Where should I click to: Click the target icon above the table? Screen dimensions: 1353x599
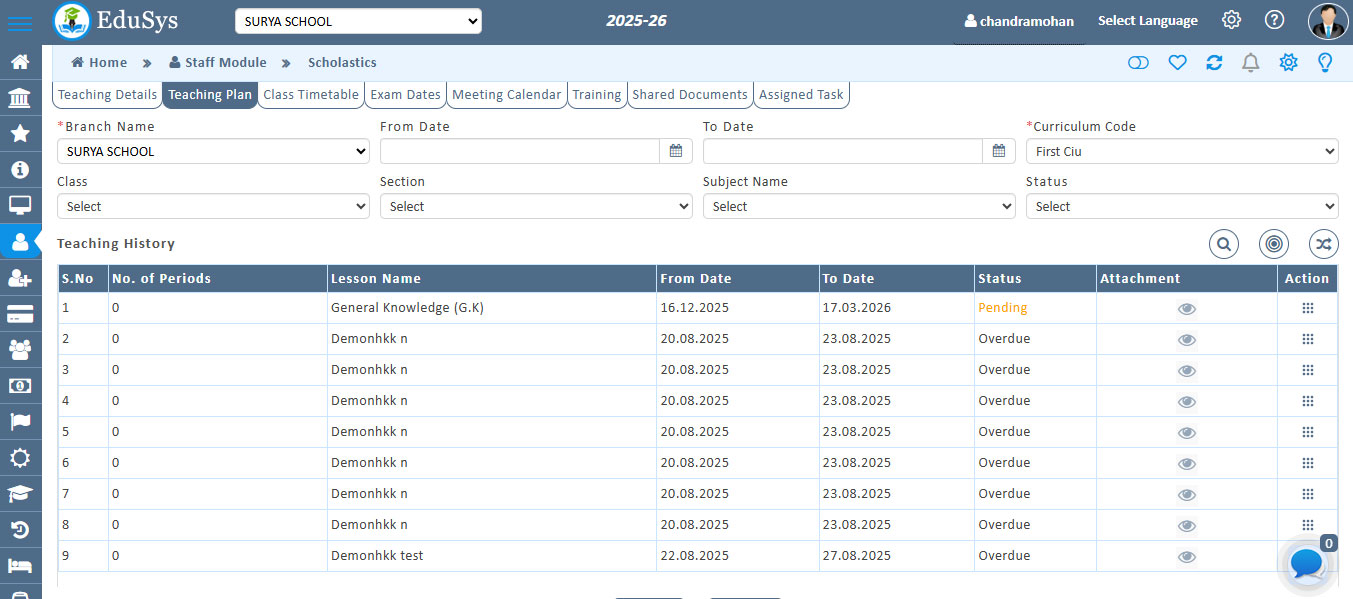pos(1273,243)
